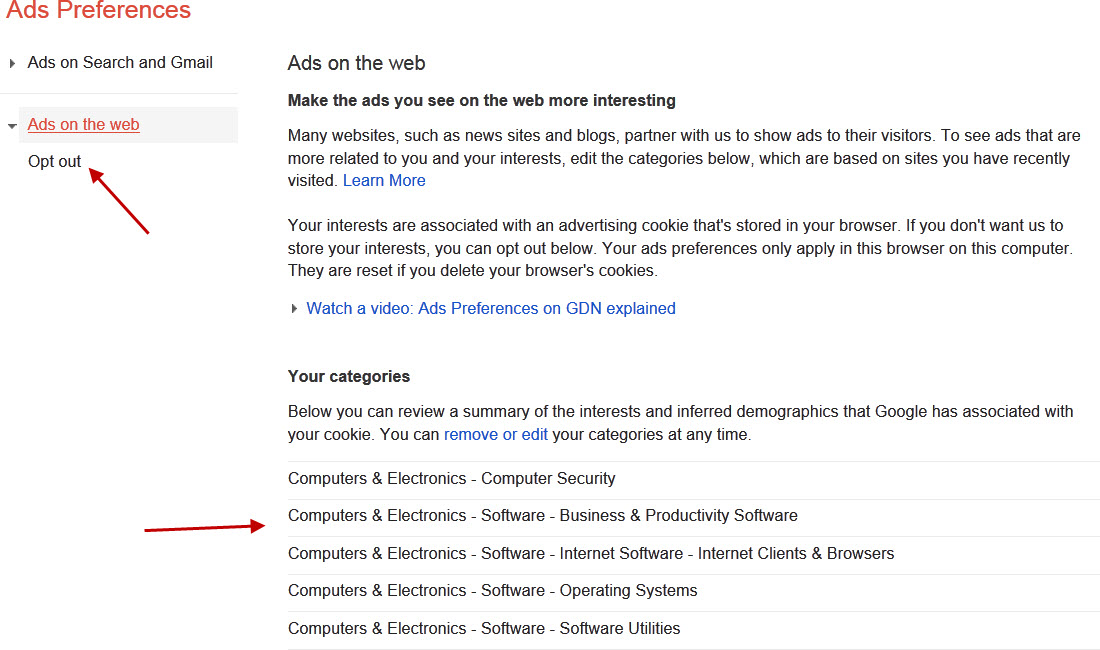Expand the Watch a video disclosure triangle
1100x650 pixels.
pos(294,309)
